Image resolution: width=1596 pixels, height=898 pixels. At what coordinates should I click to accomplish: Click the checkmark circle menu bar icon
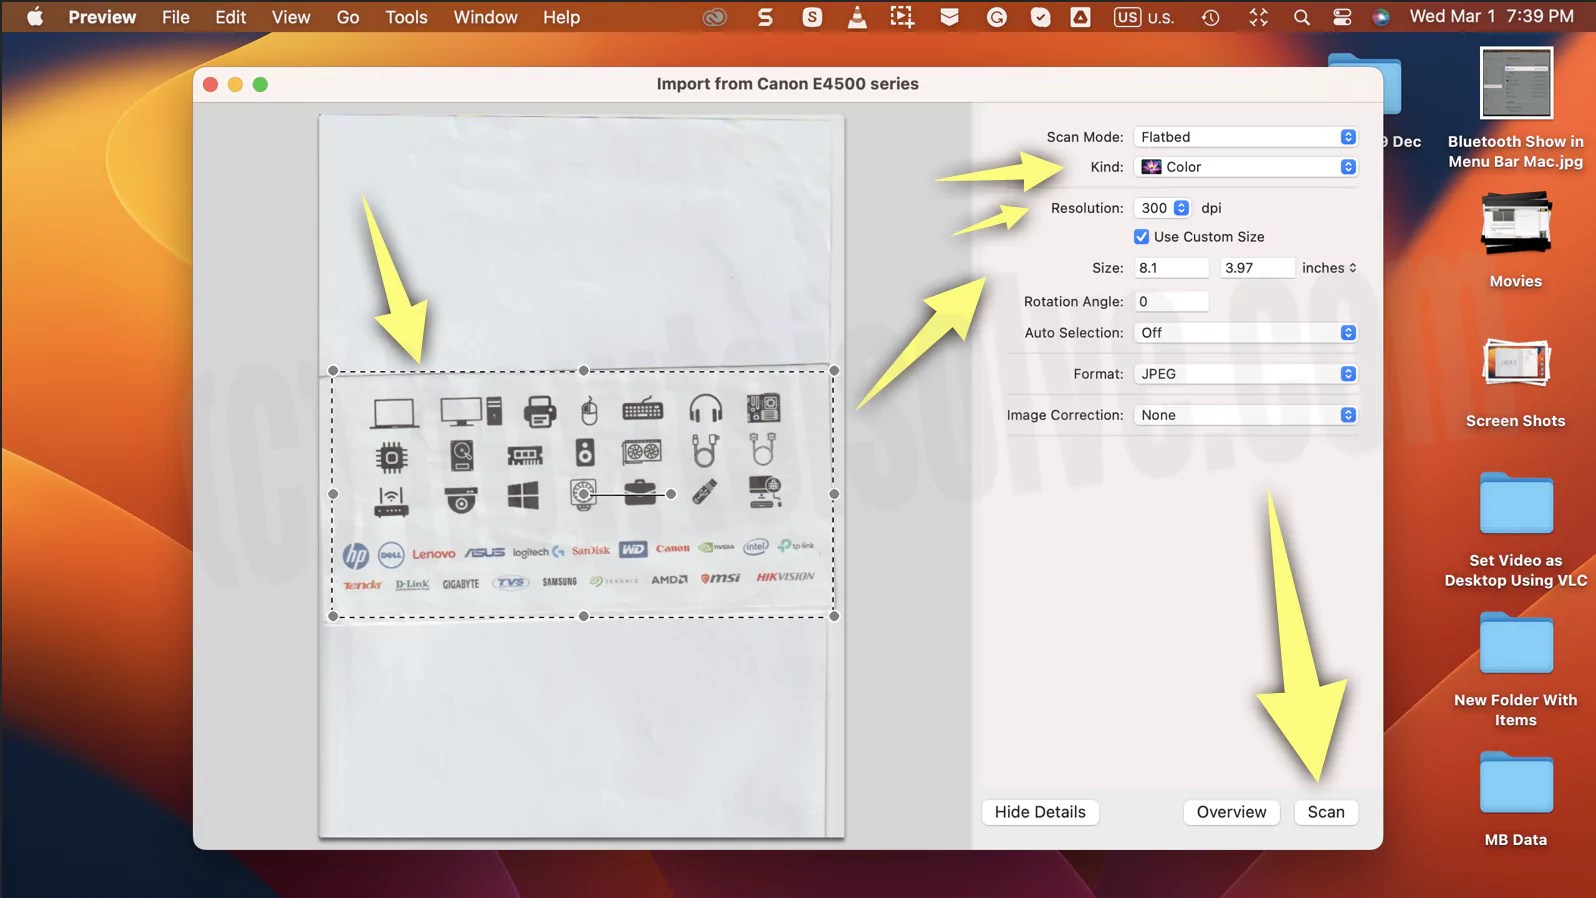coord(1040,17)
